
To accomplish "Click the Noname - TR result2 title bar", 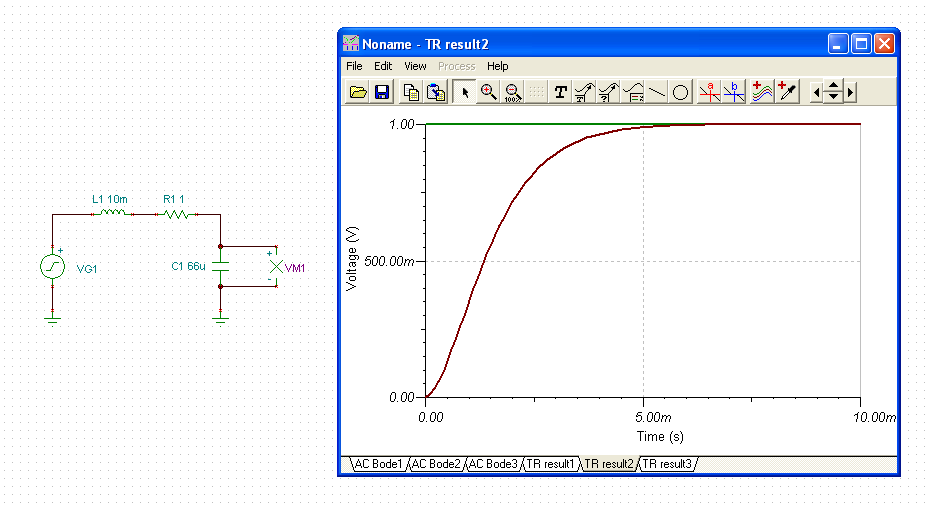I will 582,44.
